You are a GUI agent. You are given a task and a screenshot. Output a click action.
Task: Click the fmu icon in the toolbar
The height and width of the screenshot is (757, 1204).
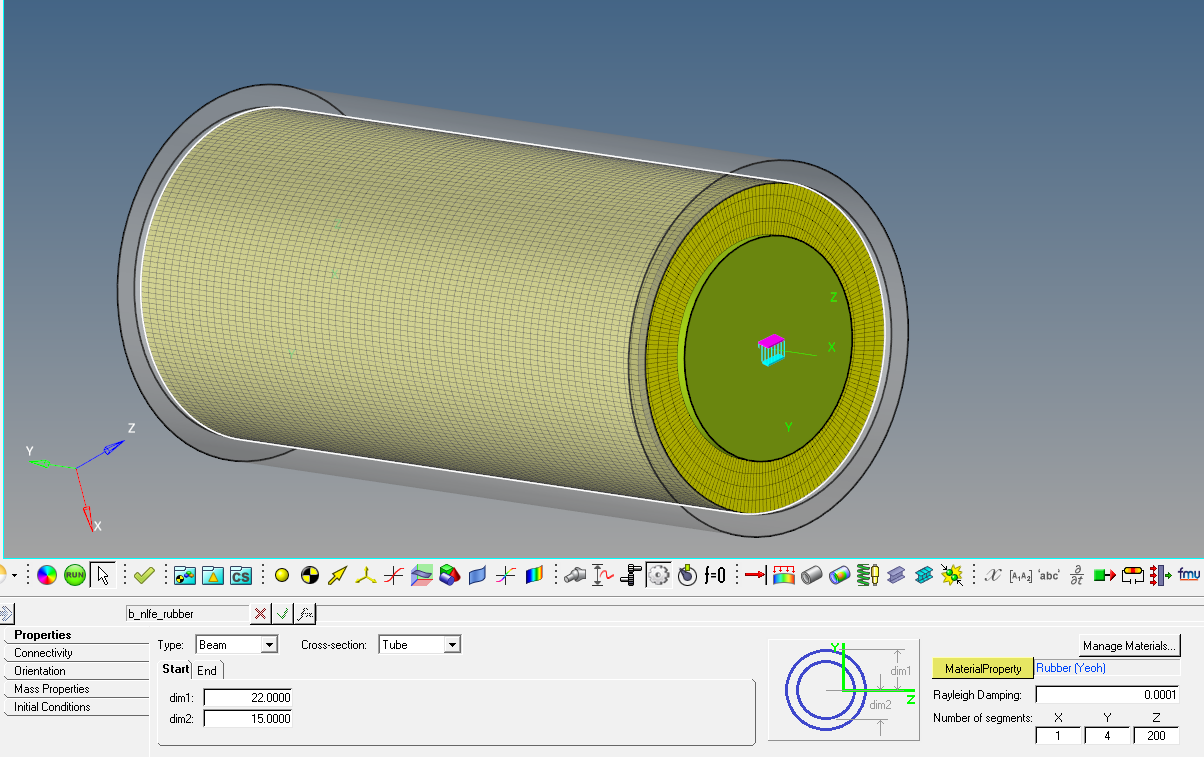1188,575
